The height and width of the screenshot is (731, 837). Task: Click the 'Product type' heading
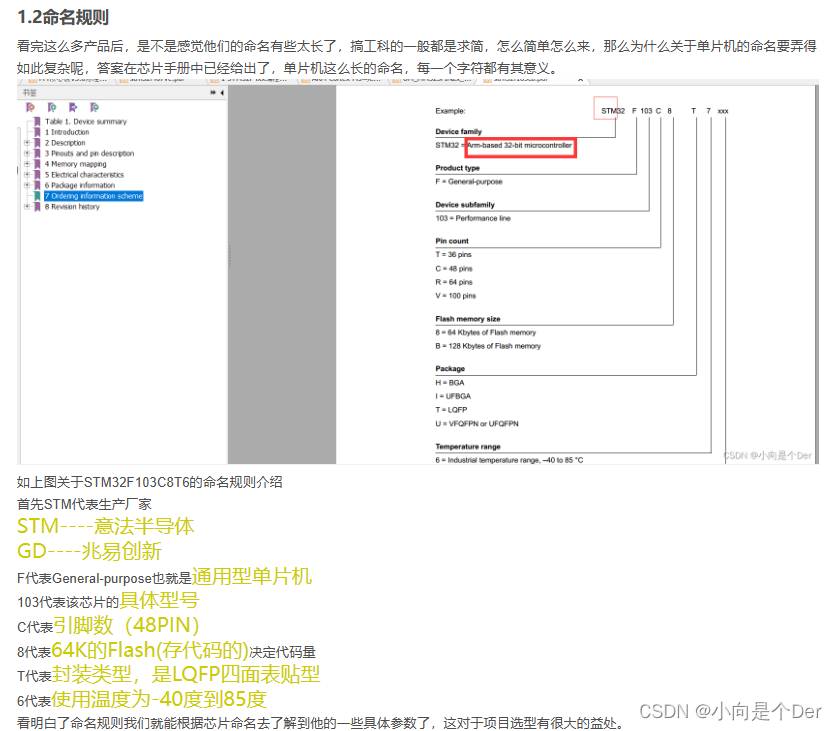(457, 168)
